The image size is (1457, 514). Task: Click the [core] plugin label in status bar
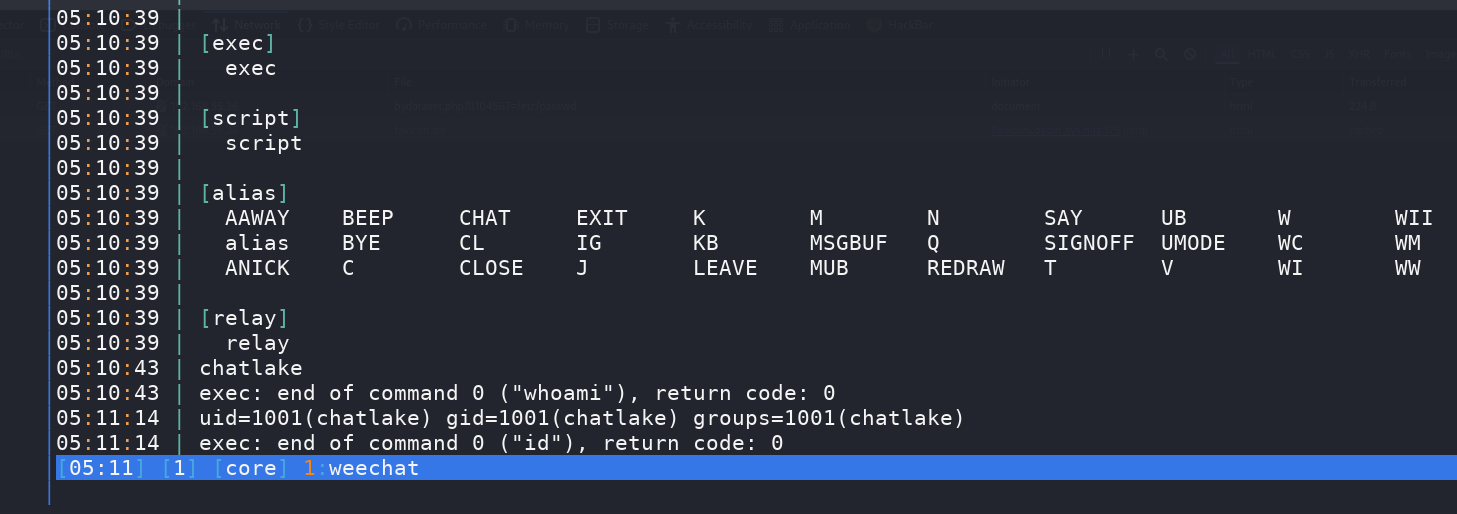[x=251, y=468]
